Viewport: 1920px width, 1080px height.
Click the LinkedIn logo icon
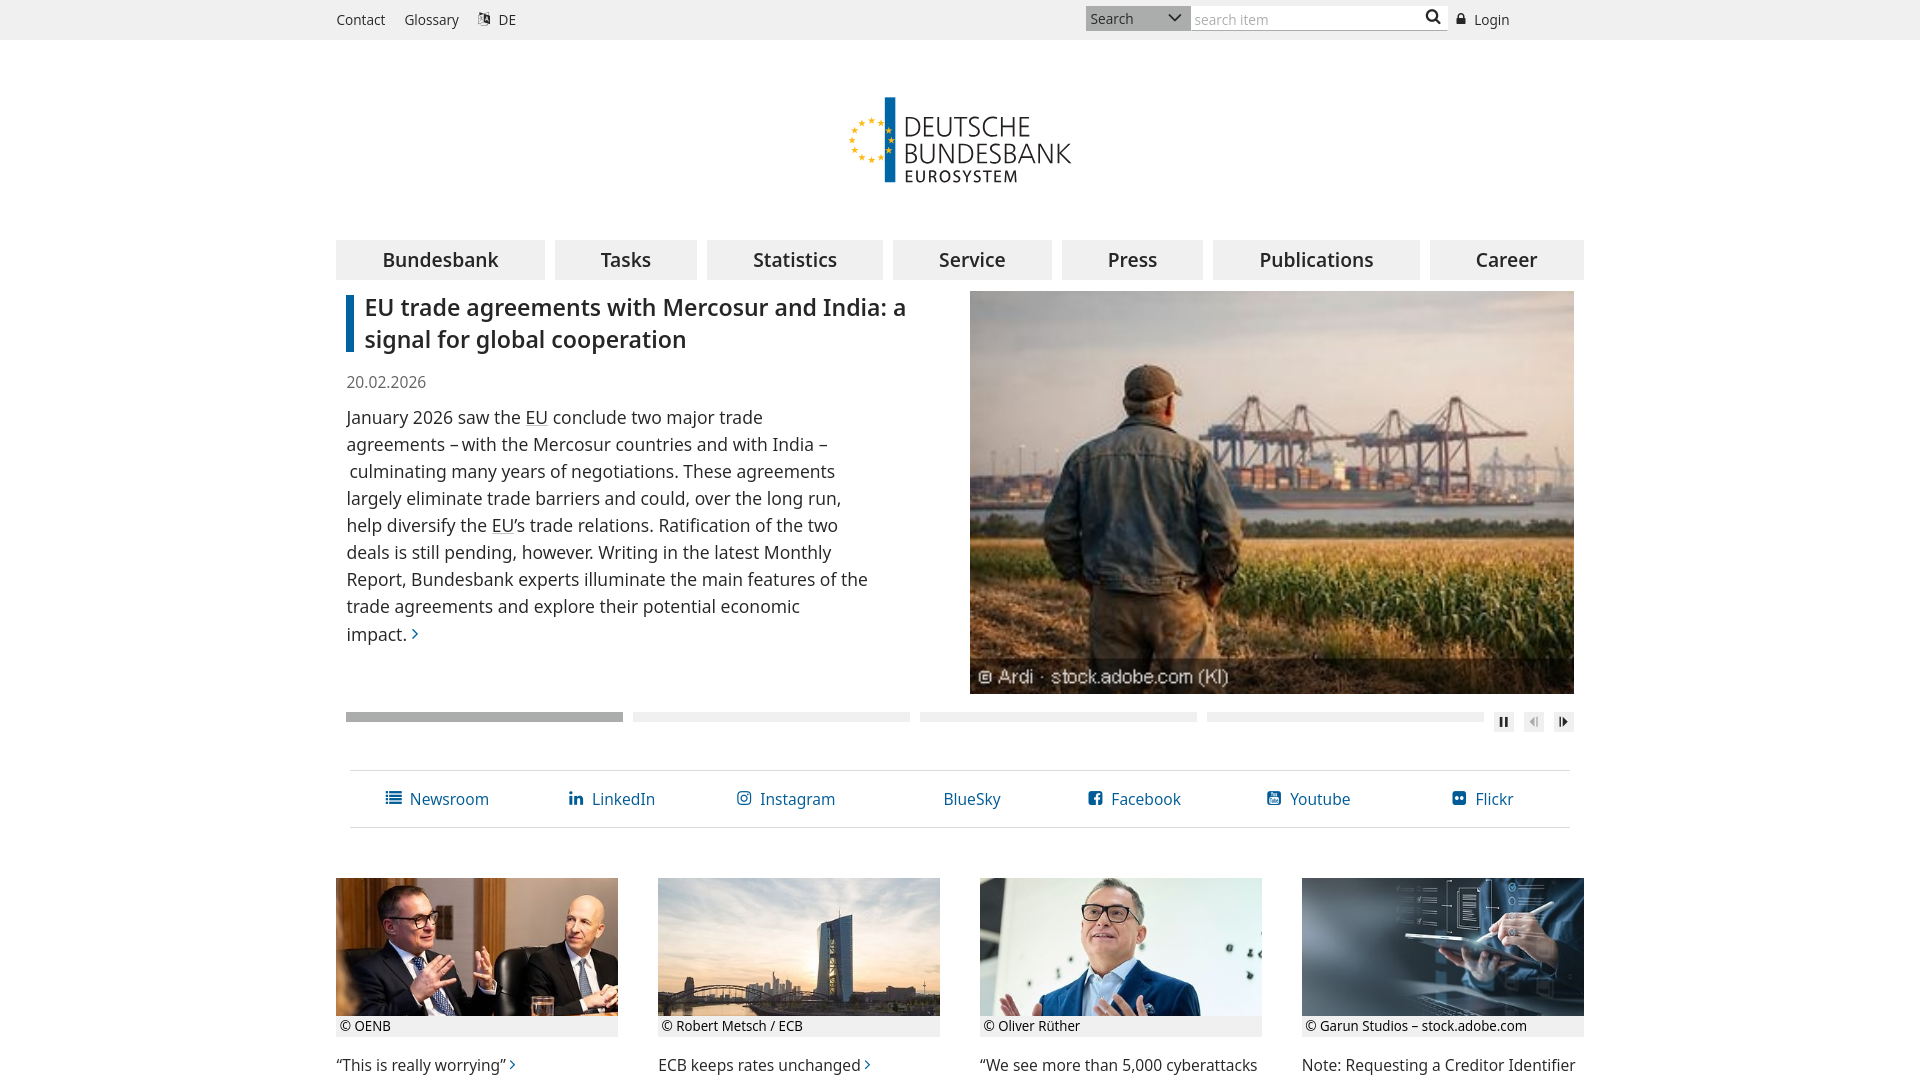coord(576,798)
